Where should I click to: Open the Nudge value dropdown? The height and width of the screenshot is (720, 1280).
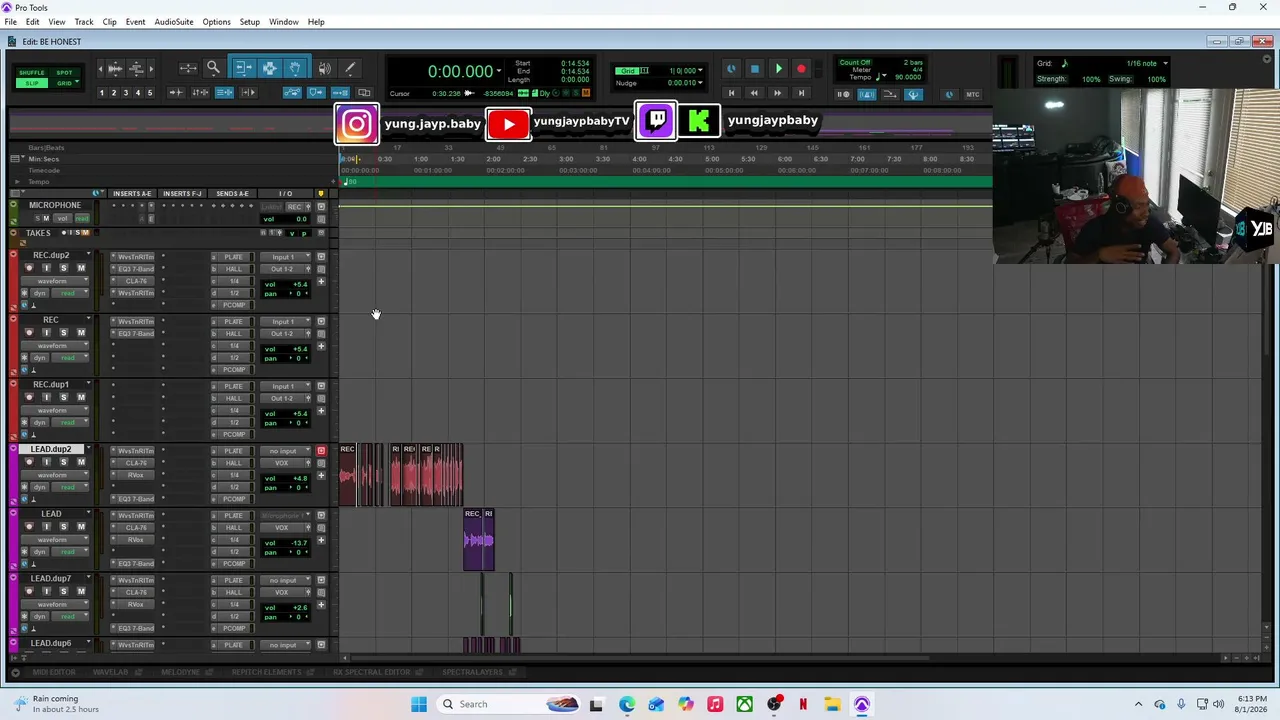pyautogui.click(x=698, y=83)
